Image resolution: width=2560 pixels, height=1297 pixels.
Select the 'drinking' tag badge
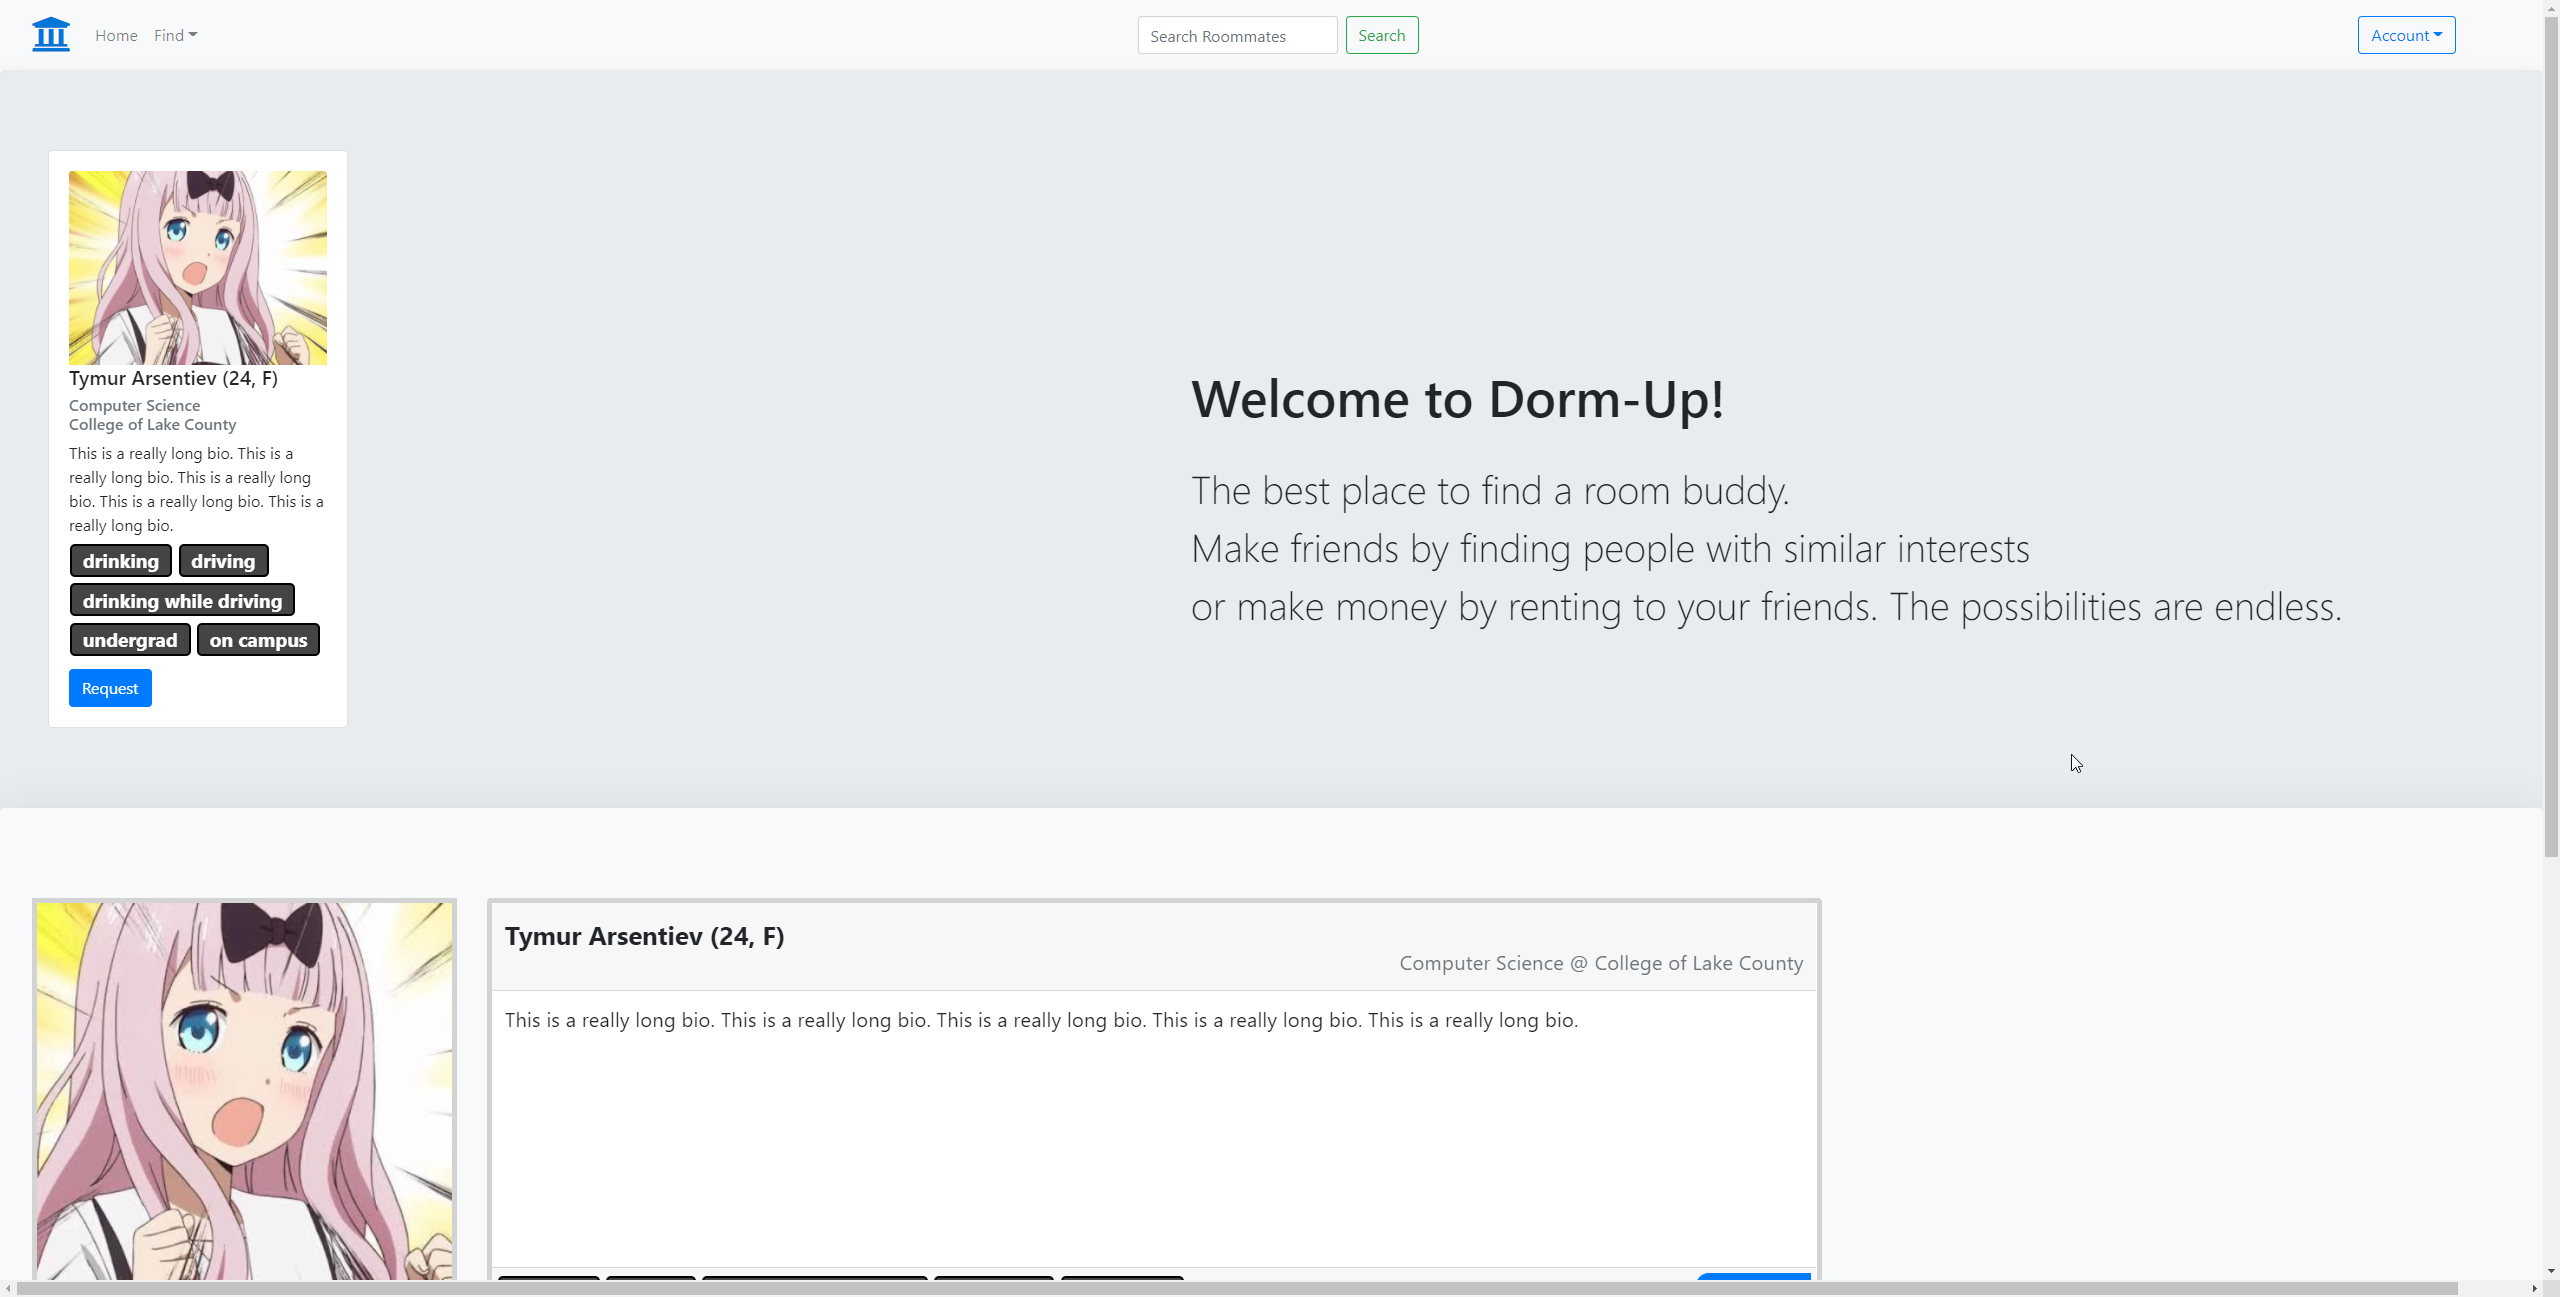click(121, 561)
